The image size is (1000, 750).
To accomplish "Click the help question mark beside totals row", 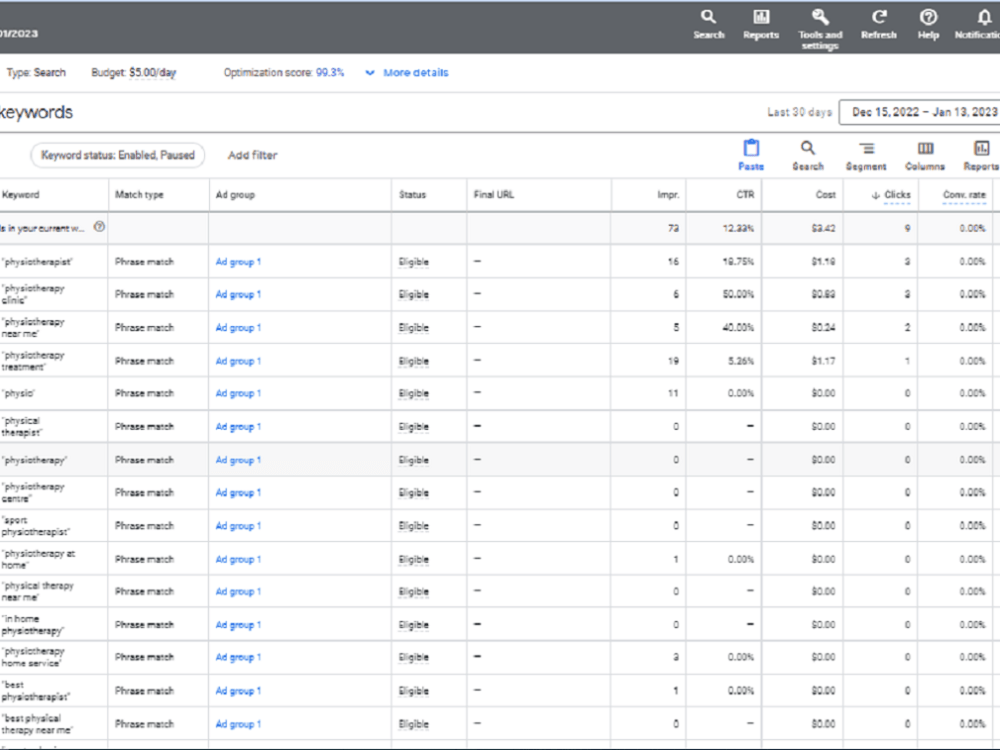I will [x=99, y=227].
